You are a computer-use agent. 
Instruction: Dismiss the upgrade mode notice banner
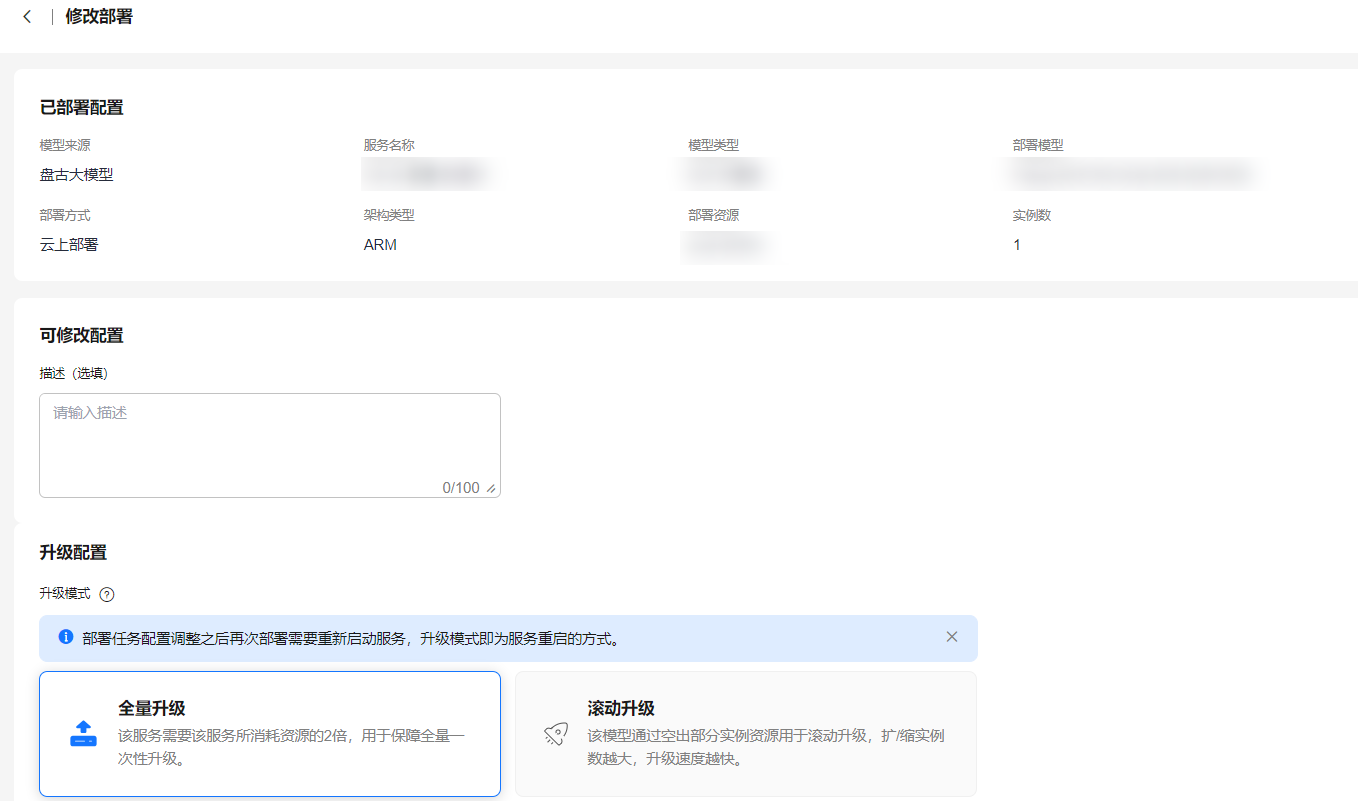point(951,637)
